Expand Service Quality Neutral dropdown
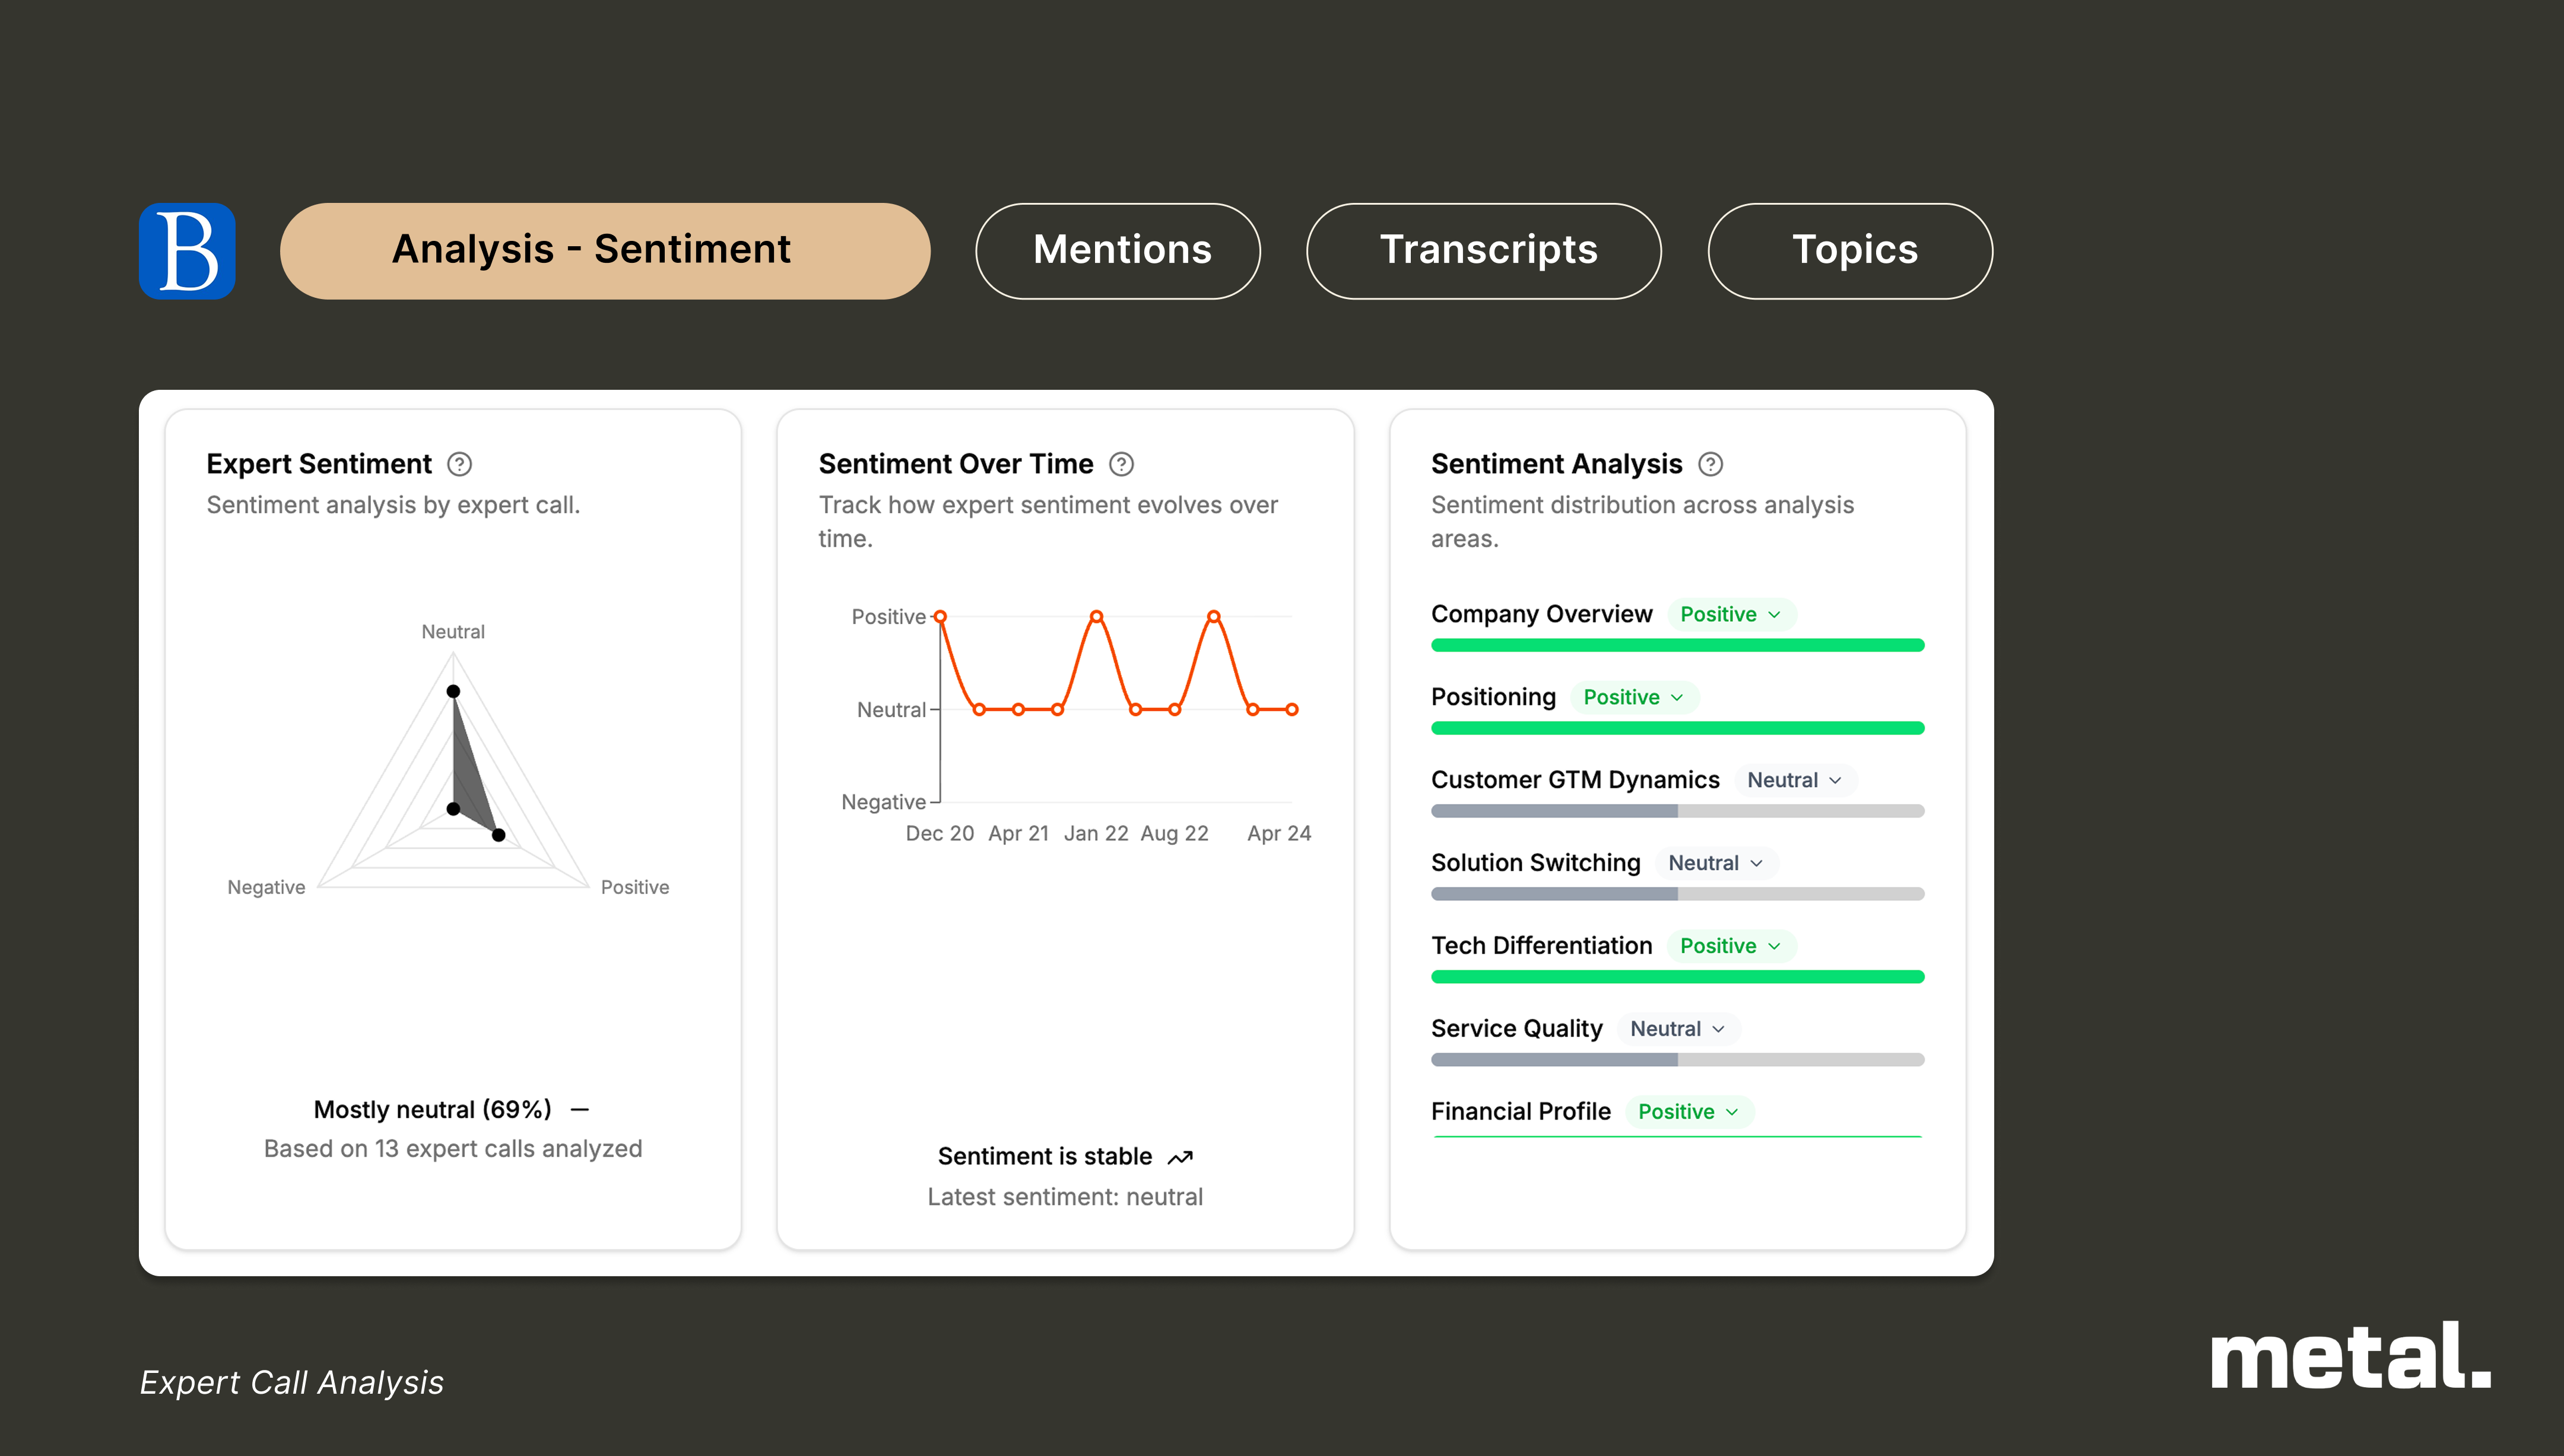The image size is (2564, 1456). coord(1678,1029)
